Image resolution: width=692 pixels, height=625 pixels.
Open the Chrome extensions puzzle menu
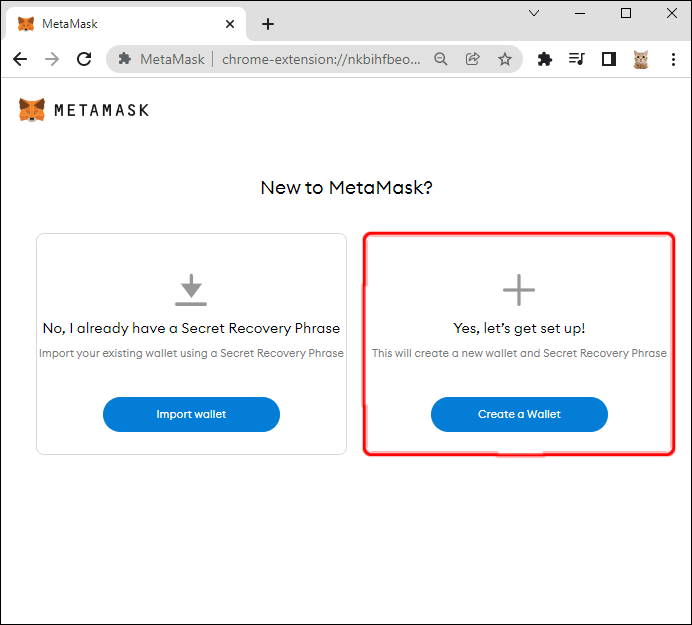545,59
